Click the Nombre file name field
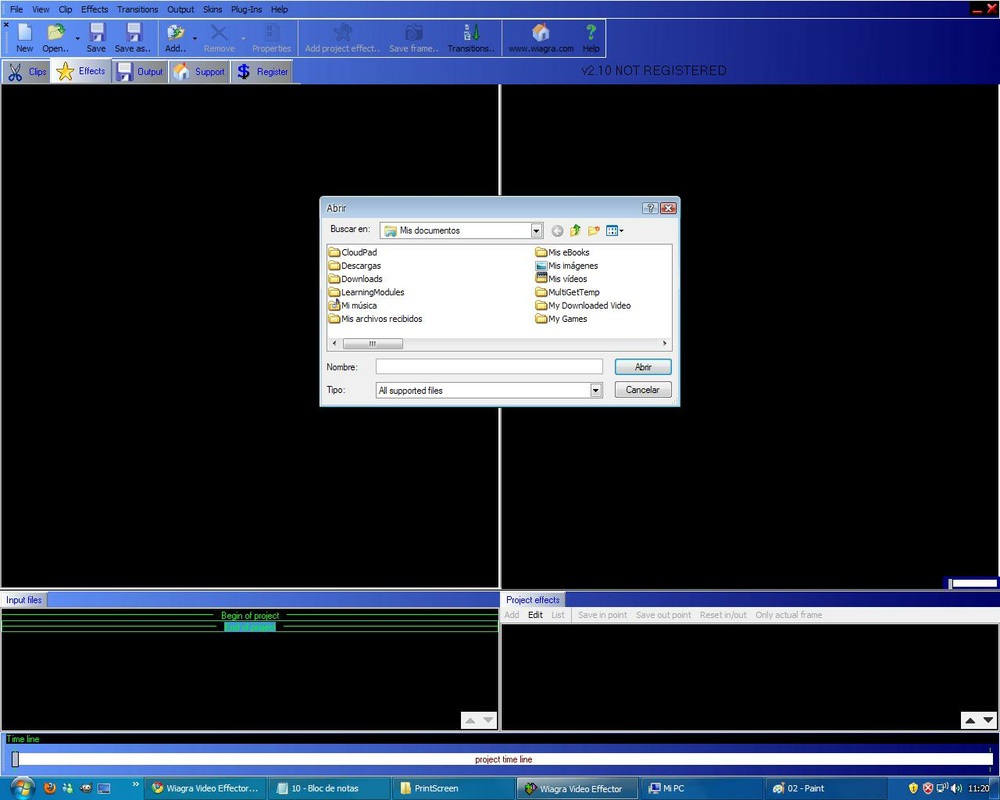1000x800 pixels. [x=489, y=367]
